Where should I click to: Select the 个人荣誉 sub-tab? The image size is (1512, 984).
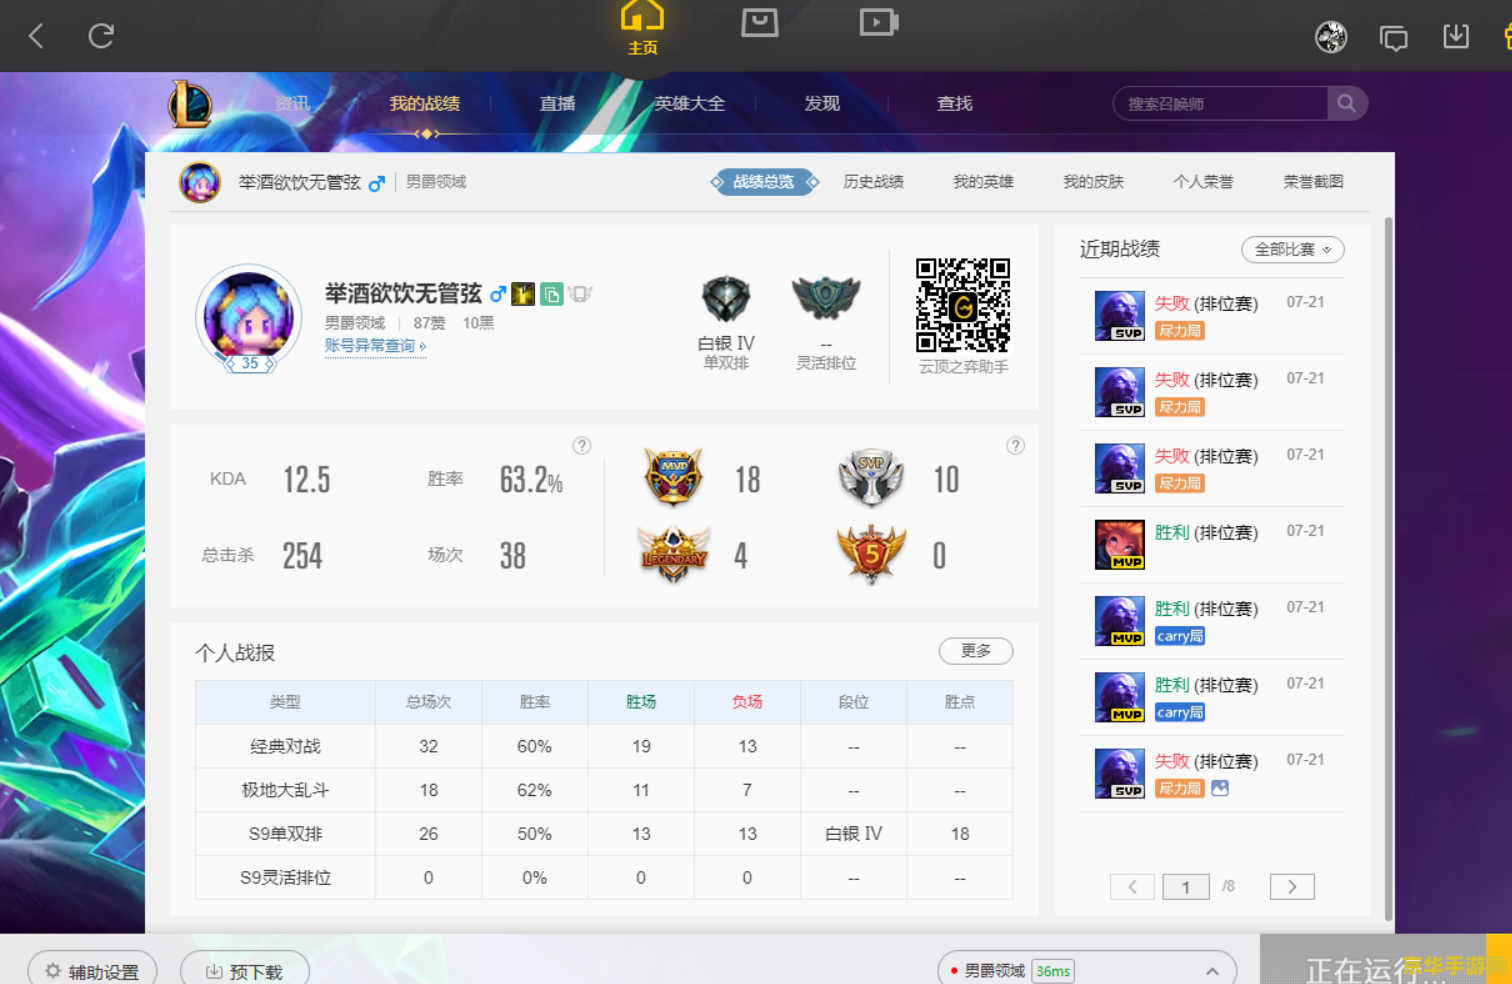coord(1203,182)
